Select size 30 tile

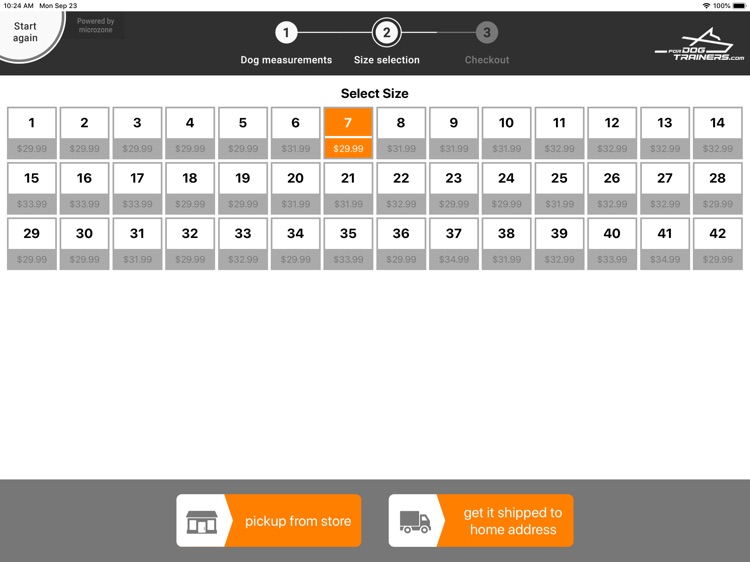point(85,244)
